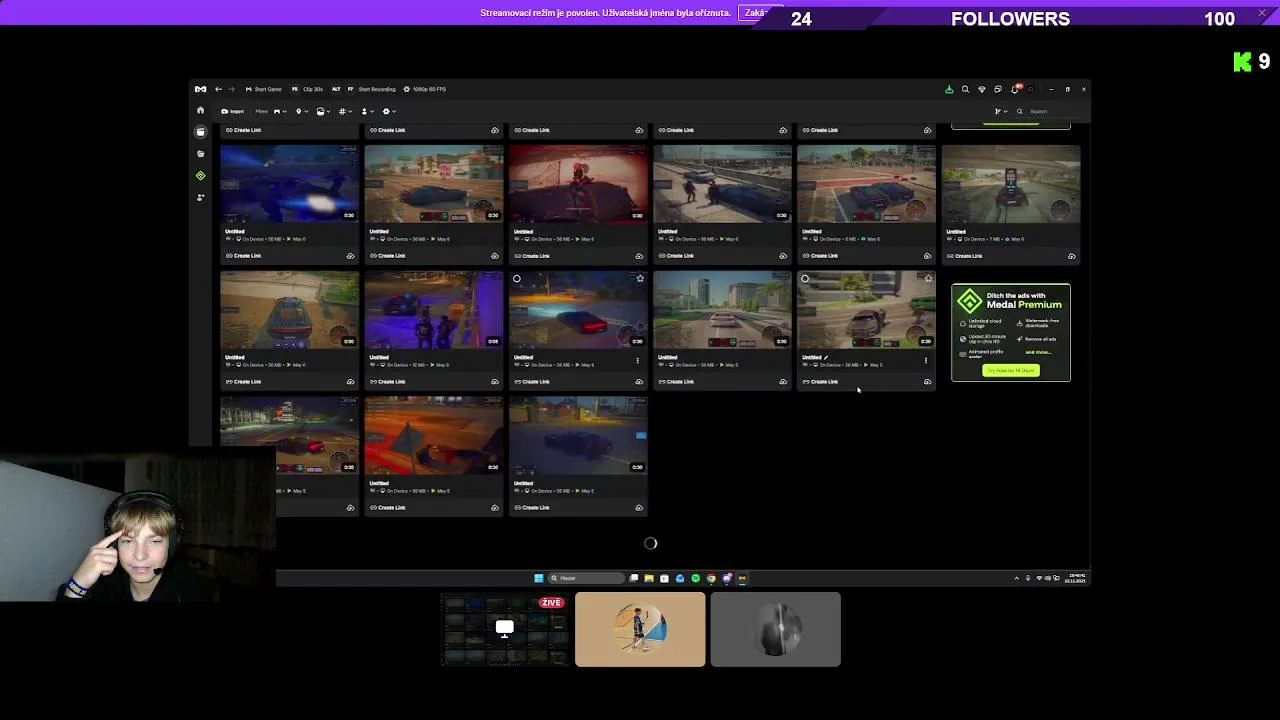
Task: Go forward with the right arrow
Action: click(x=231, y=89)
